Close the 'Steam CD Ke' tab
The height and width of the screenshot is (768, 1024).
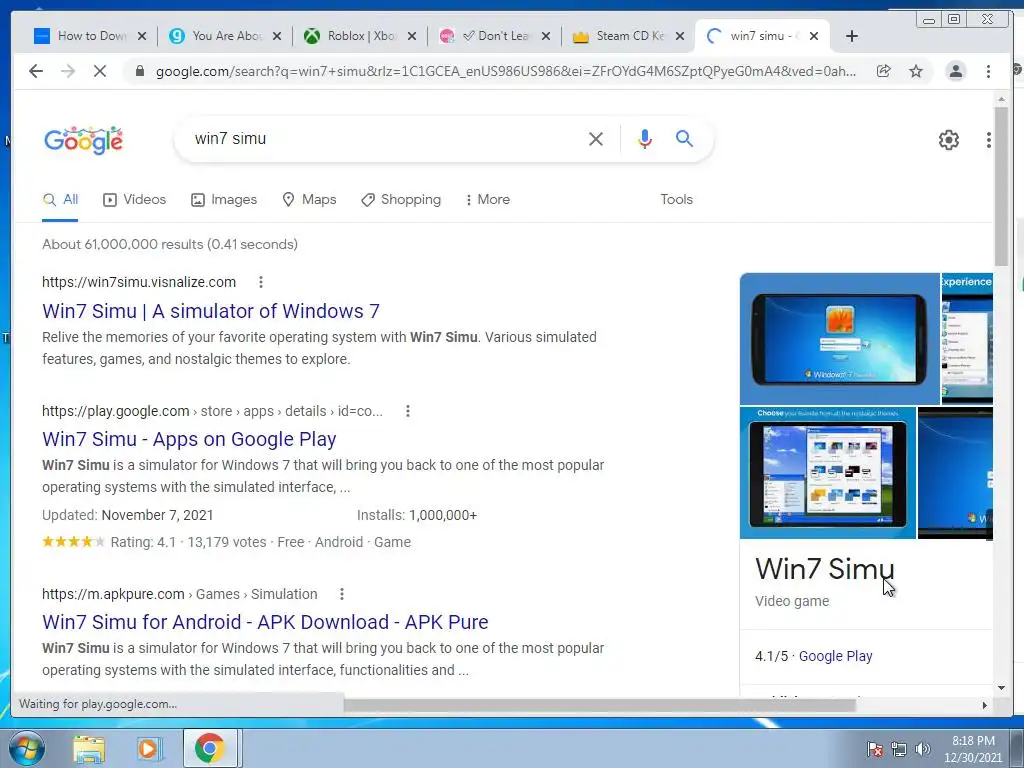(680, 36)
